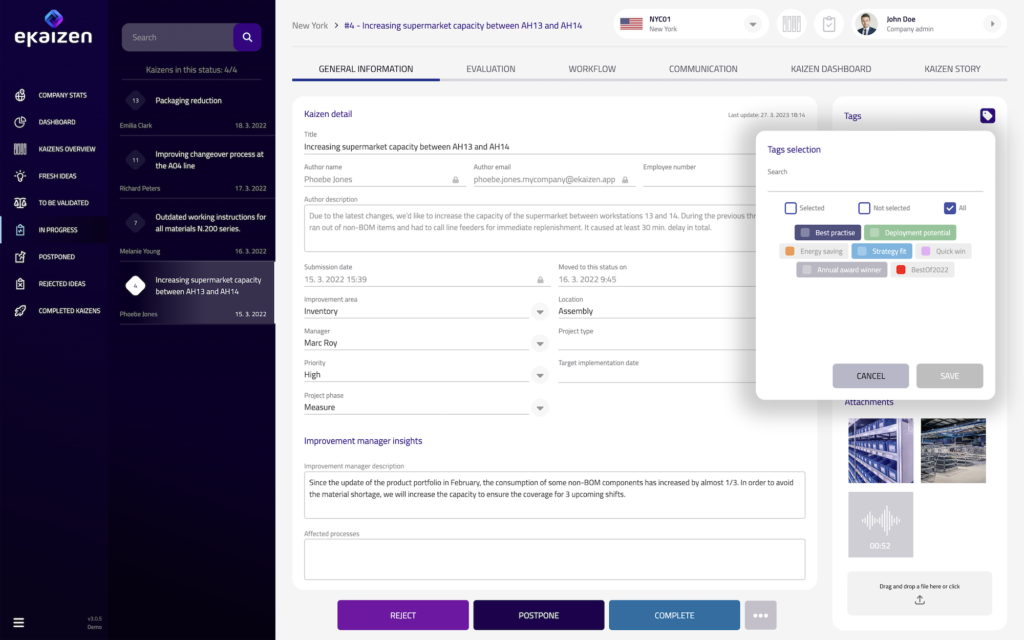1024x640 pixels.
Task: Open the hamburger menu at bottom left
Action: point(19,622)
